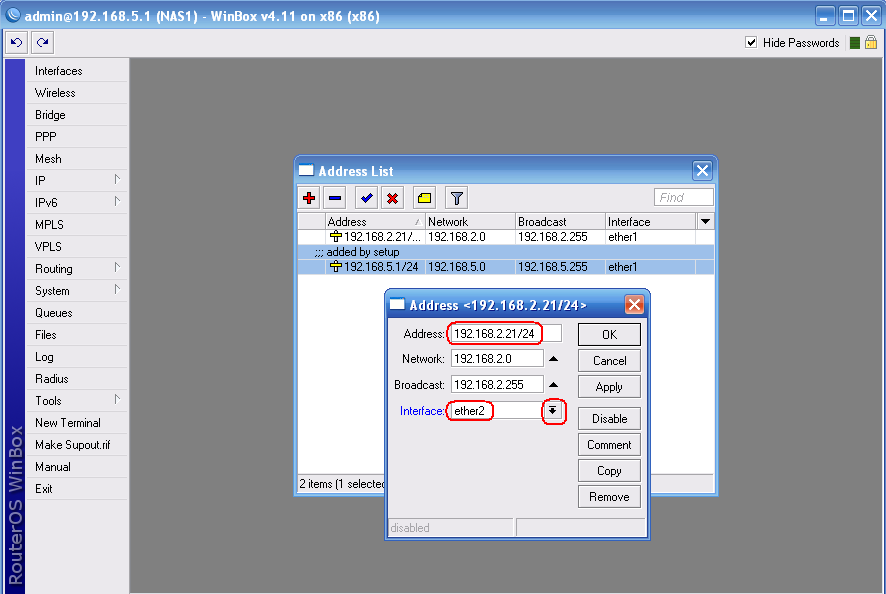Screen dimensions: 886x594
Task: Open the Mesh menu item
Action: pos(77,159)
